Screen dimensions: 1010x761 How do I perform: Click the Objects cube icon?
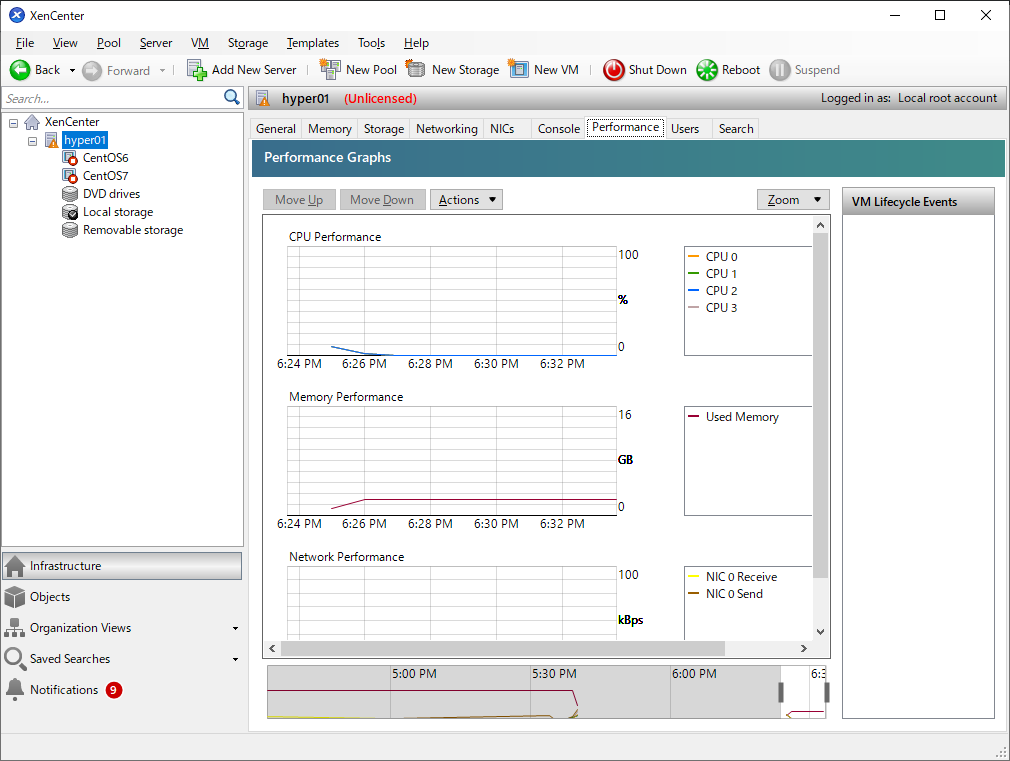pos(14,597)
